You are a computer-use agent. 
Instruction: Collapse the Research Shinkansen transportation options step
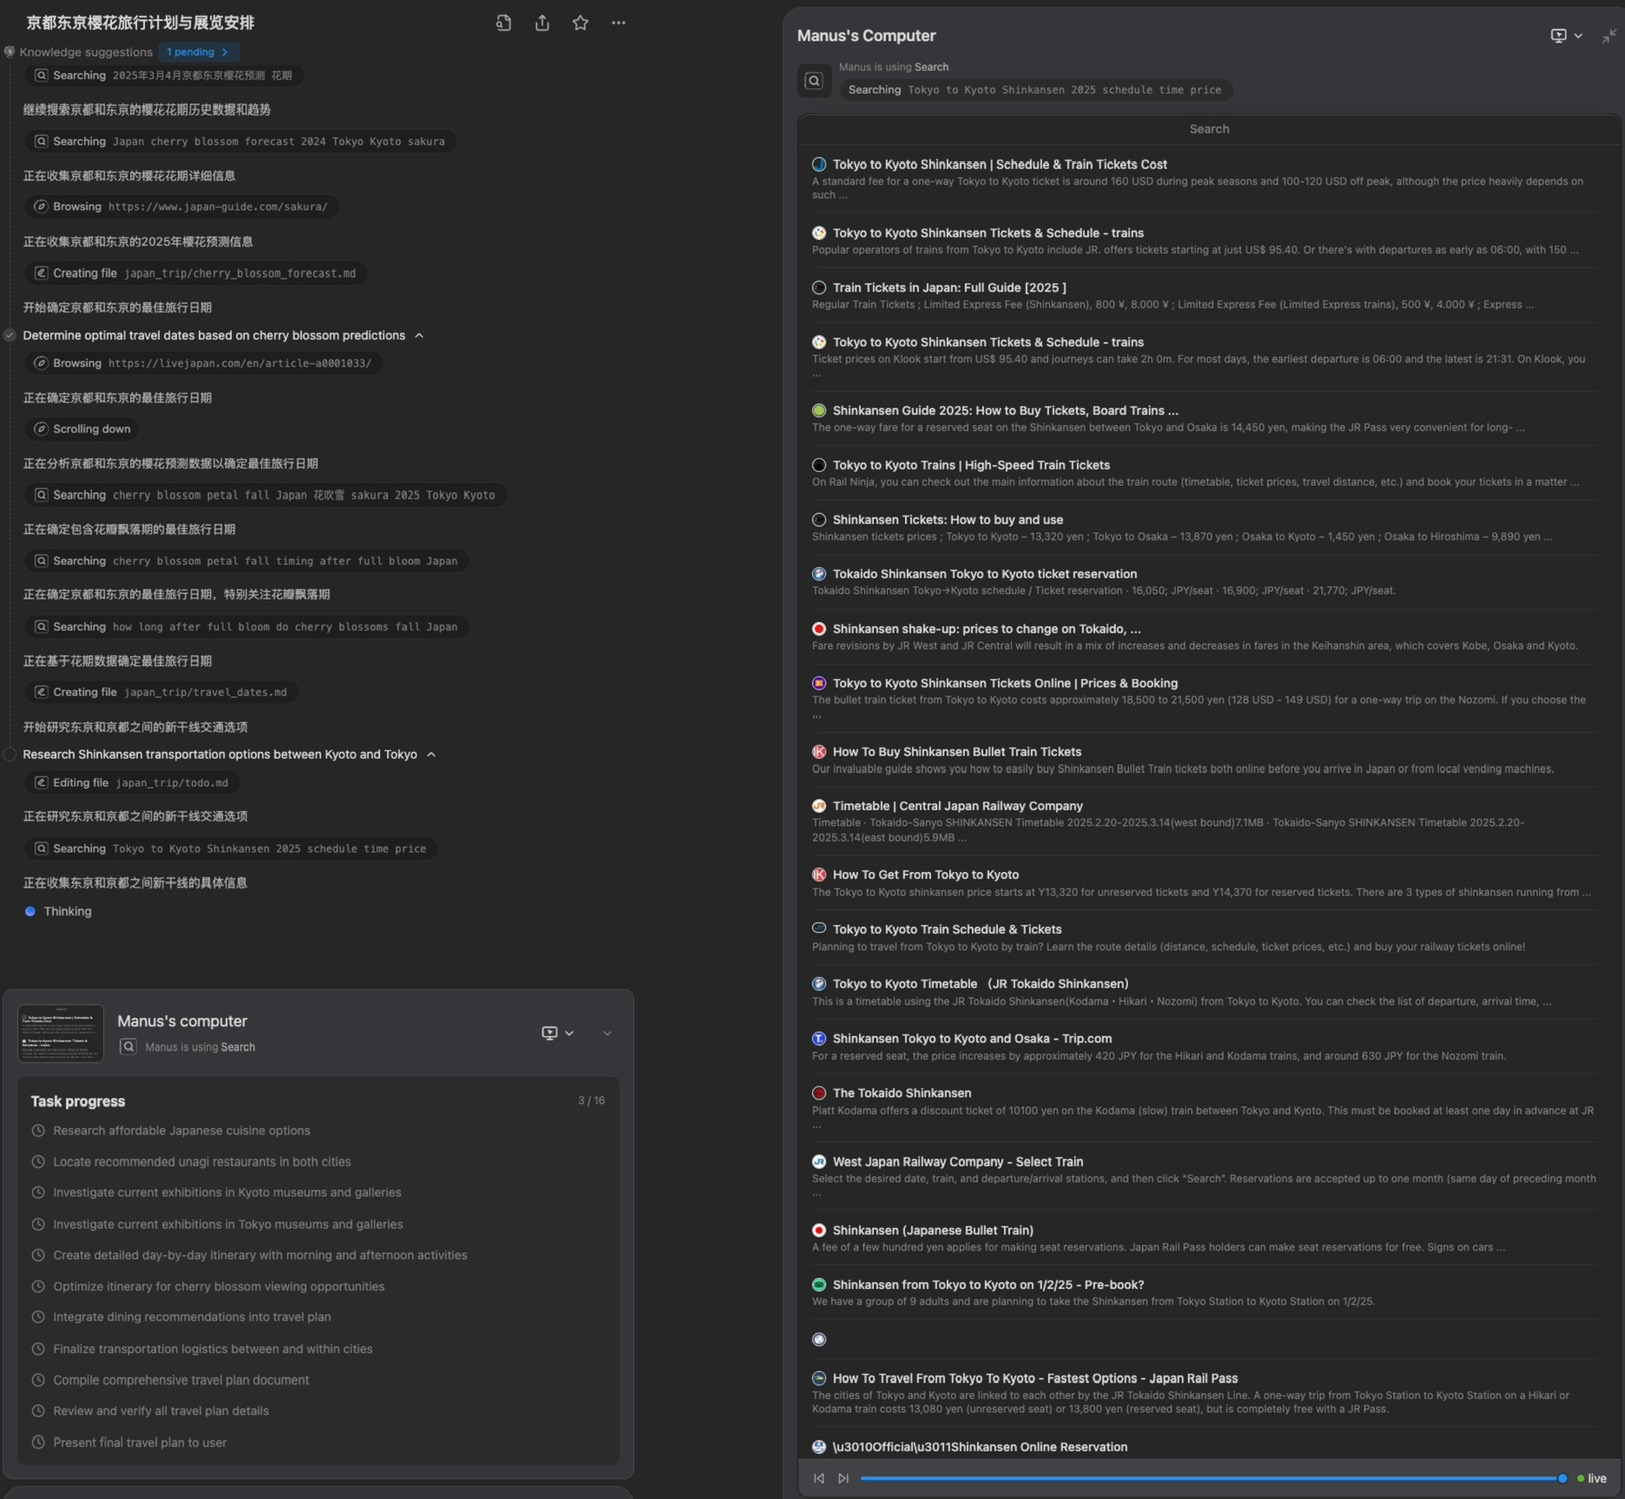tap(431, 755)
